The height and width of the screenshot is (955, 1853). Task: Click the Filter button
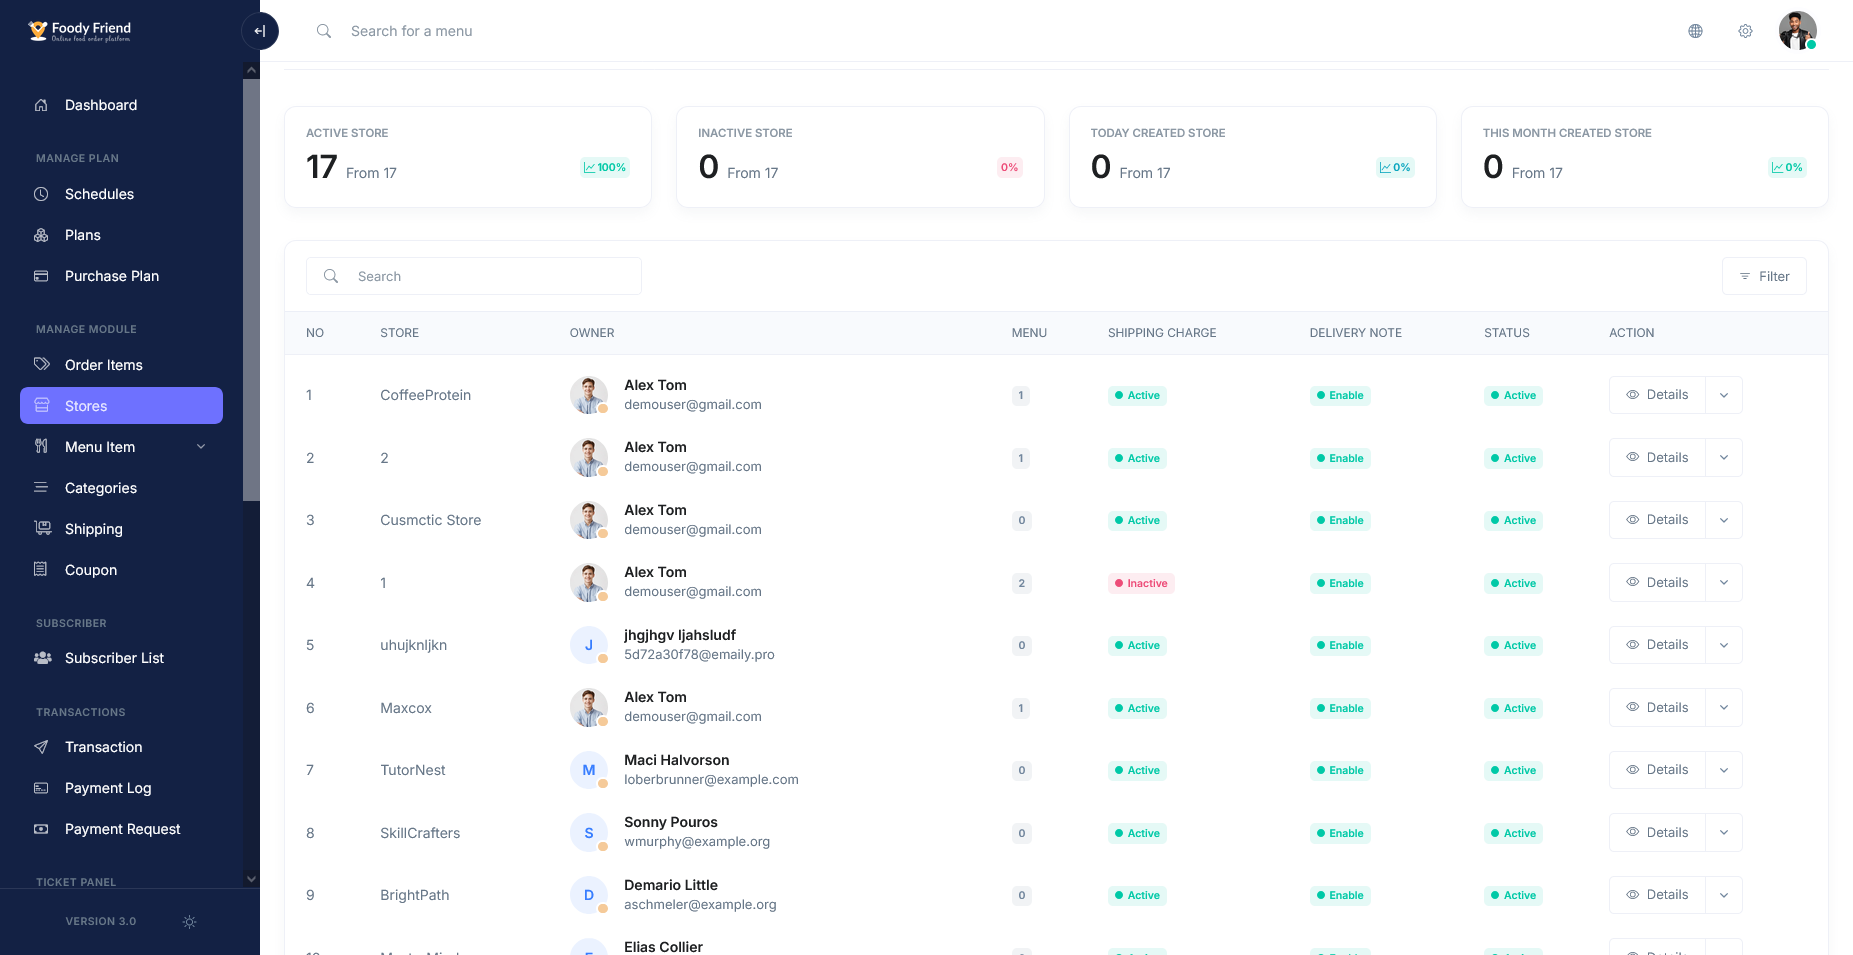click(x=1764, y=276)
